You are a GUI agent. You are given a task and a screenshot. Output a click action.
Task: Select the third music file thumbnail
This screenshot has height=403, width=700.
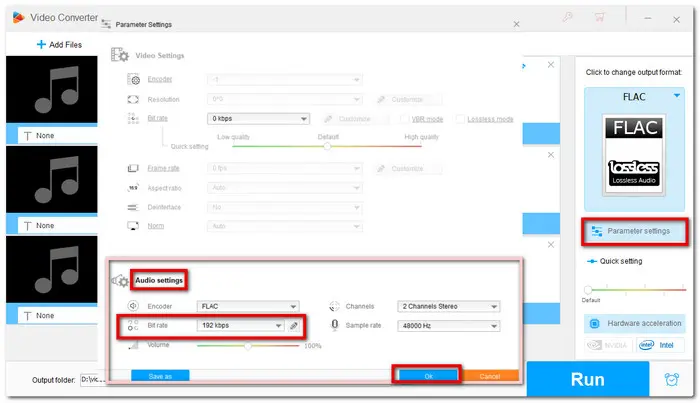coord(52,270)
